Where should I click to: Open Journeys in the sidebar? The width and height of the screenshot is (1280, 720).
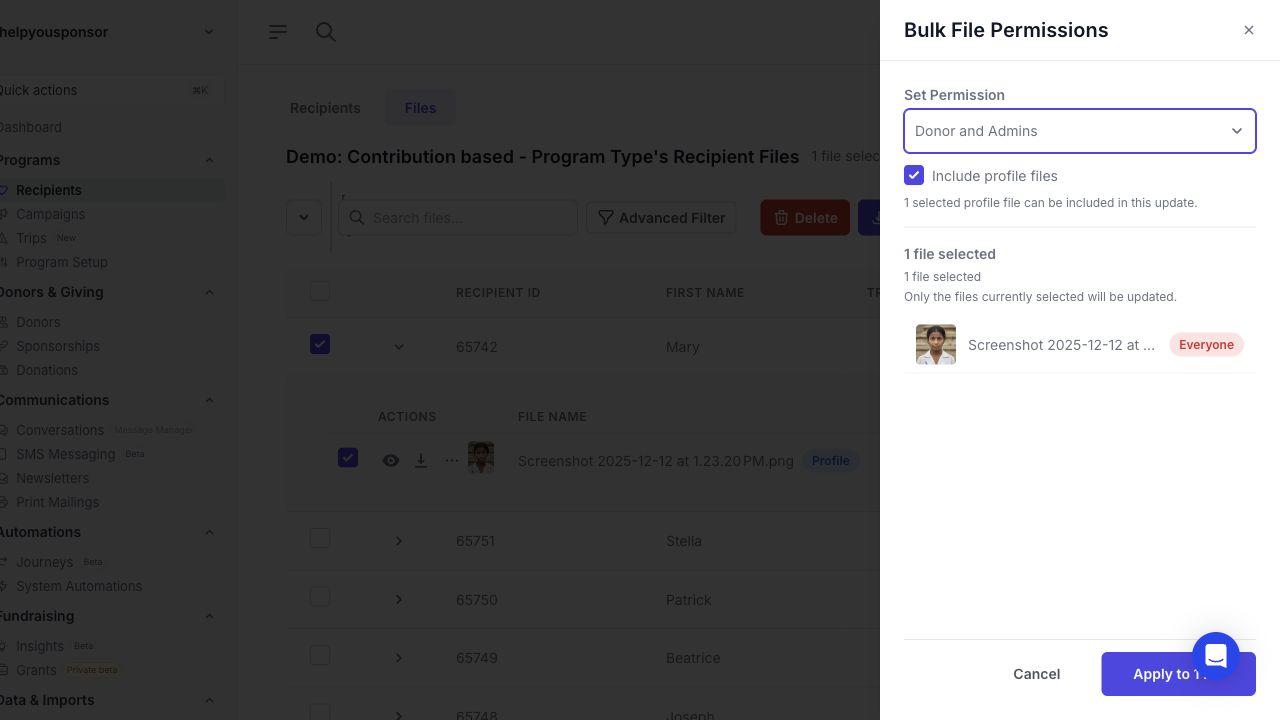pyautogui.click(x=44, y=562)
